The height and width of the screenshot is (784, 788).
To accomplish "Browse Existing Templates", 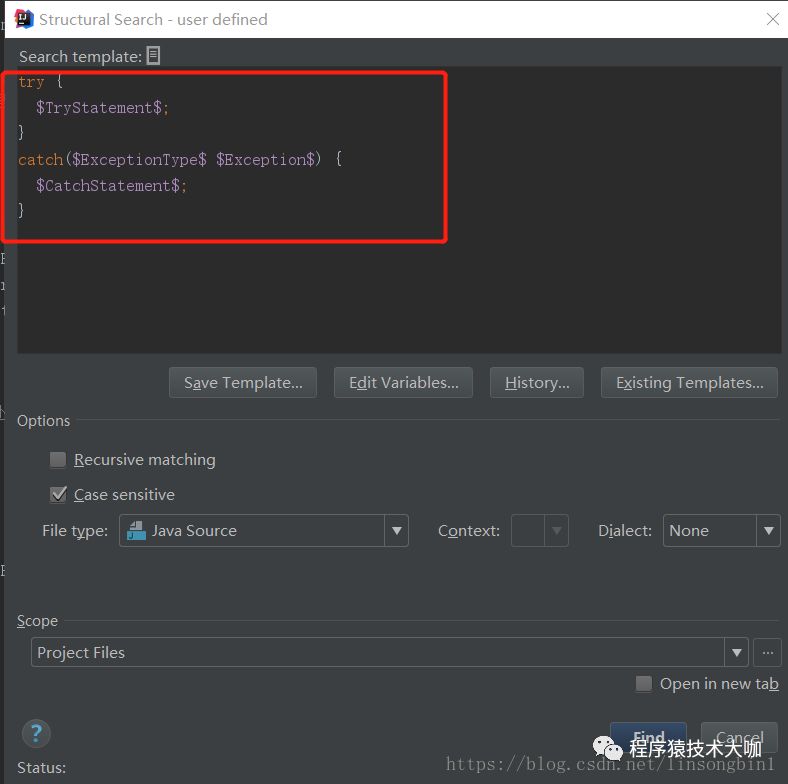I will click(690, 382).
